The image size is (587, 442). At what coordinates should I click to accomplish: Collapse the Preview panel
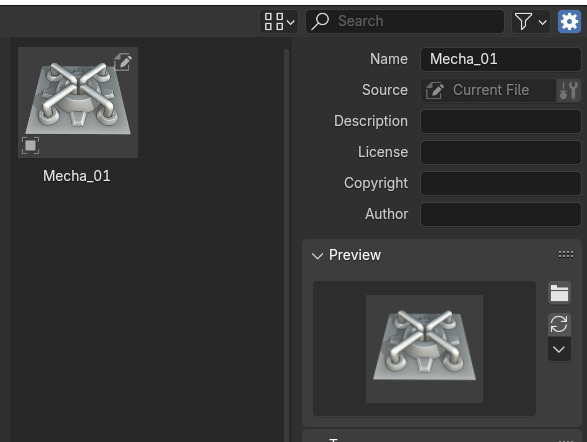point(317,256)
